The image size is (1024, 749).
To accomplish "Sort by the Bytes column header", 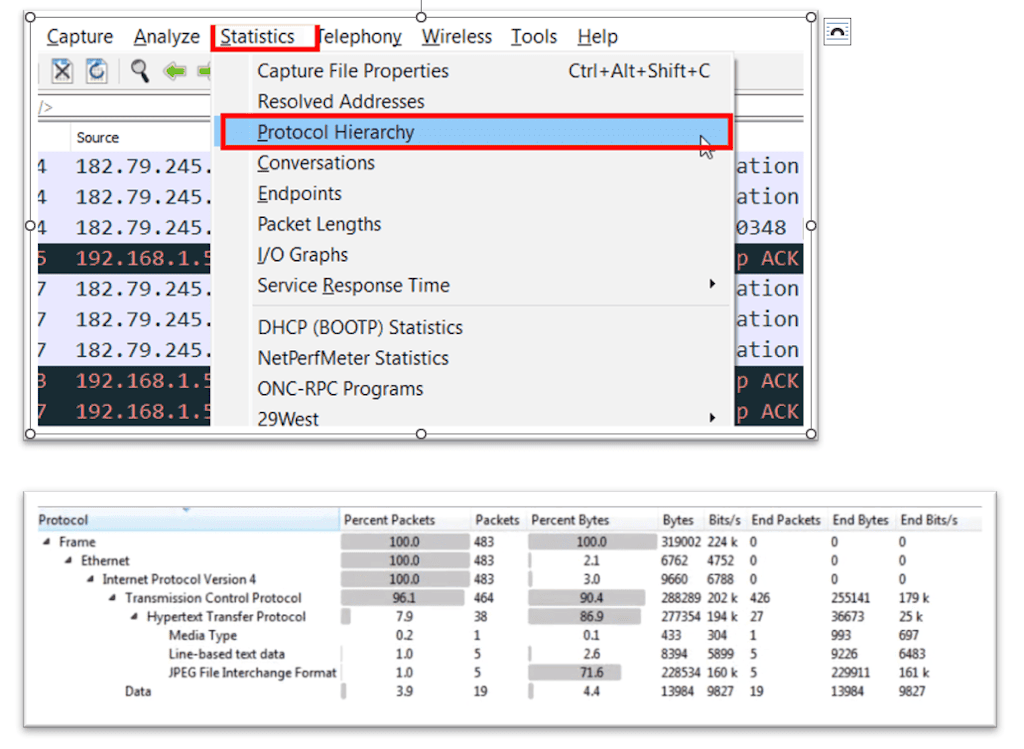I will tap(679, 520).
